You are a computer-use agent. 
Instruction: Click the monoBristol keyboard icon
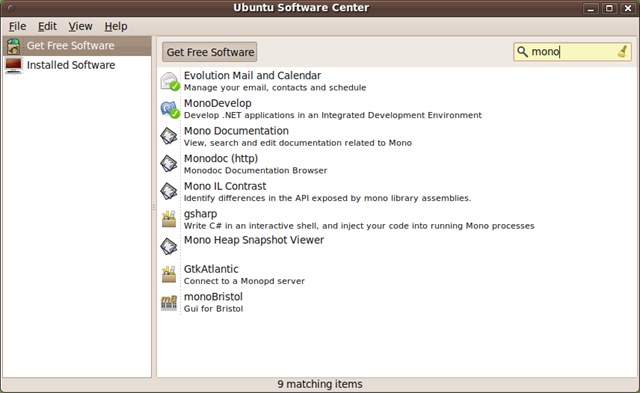pyautogui.click(x=169, y=302)
